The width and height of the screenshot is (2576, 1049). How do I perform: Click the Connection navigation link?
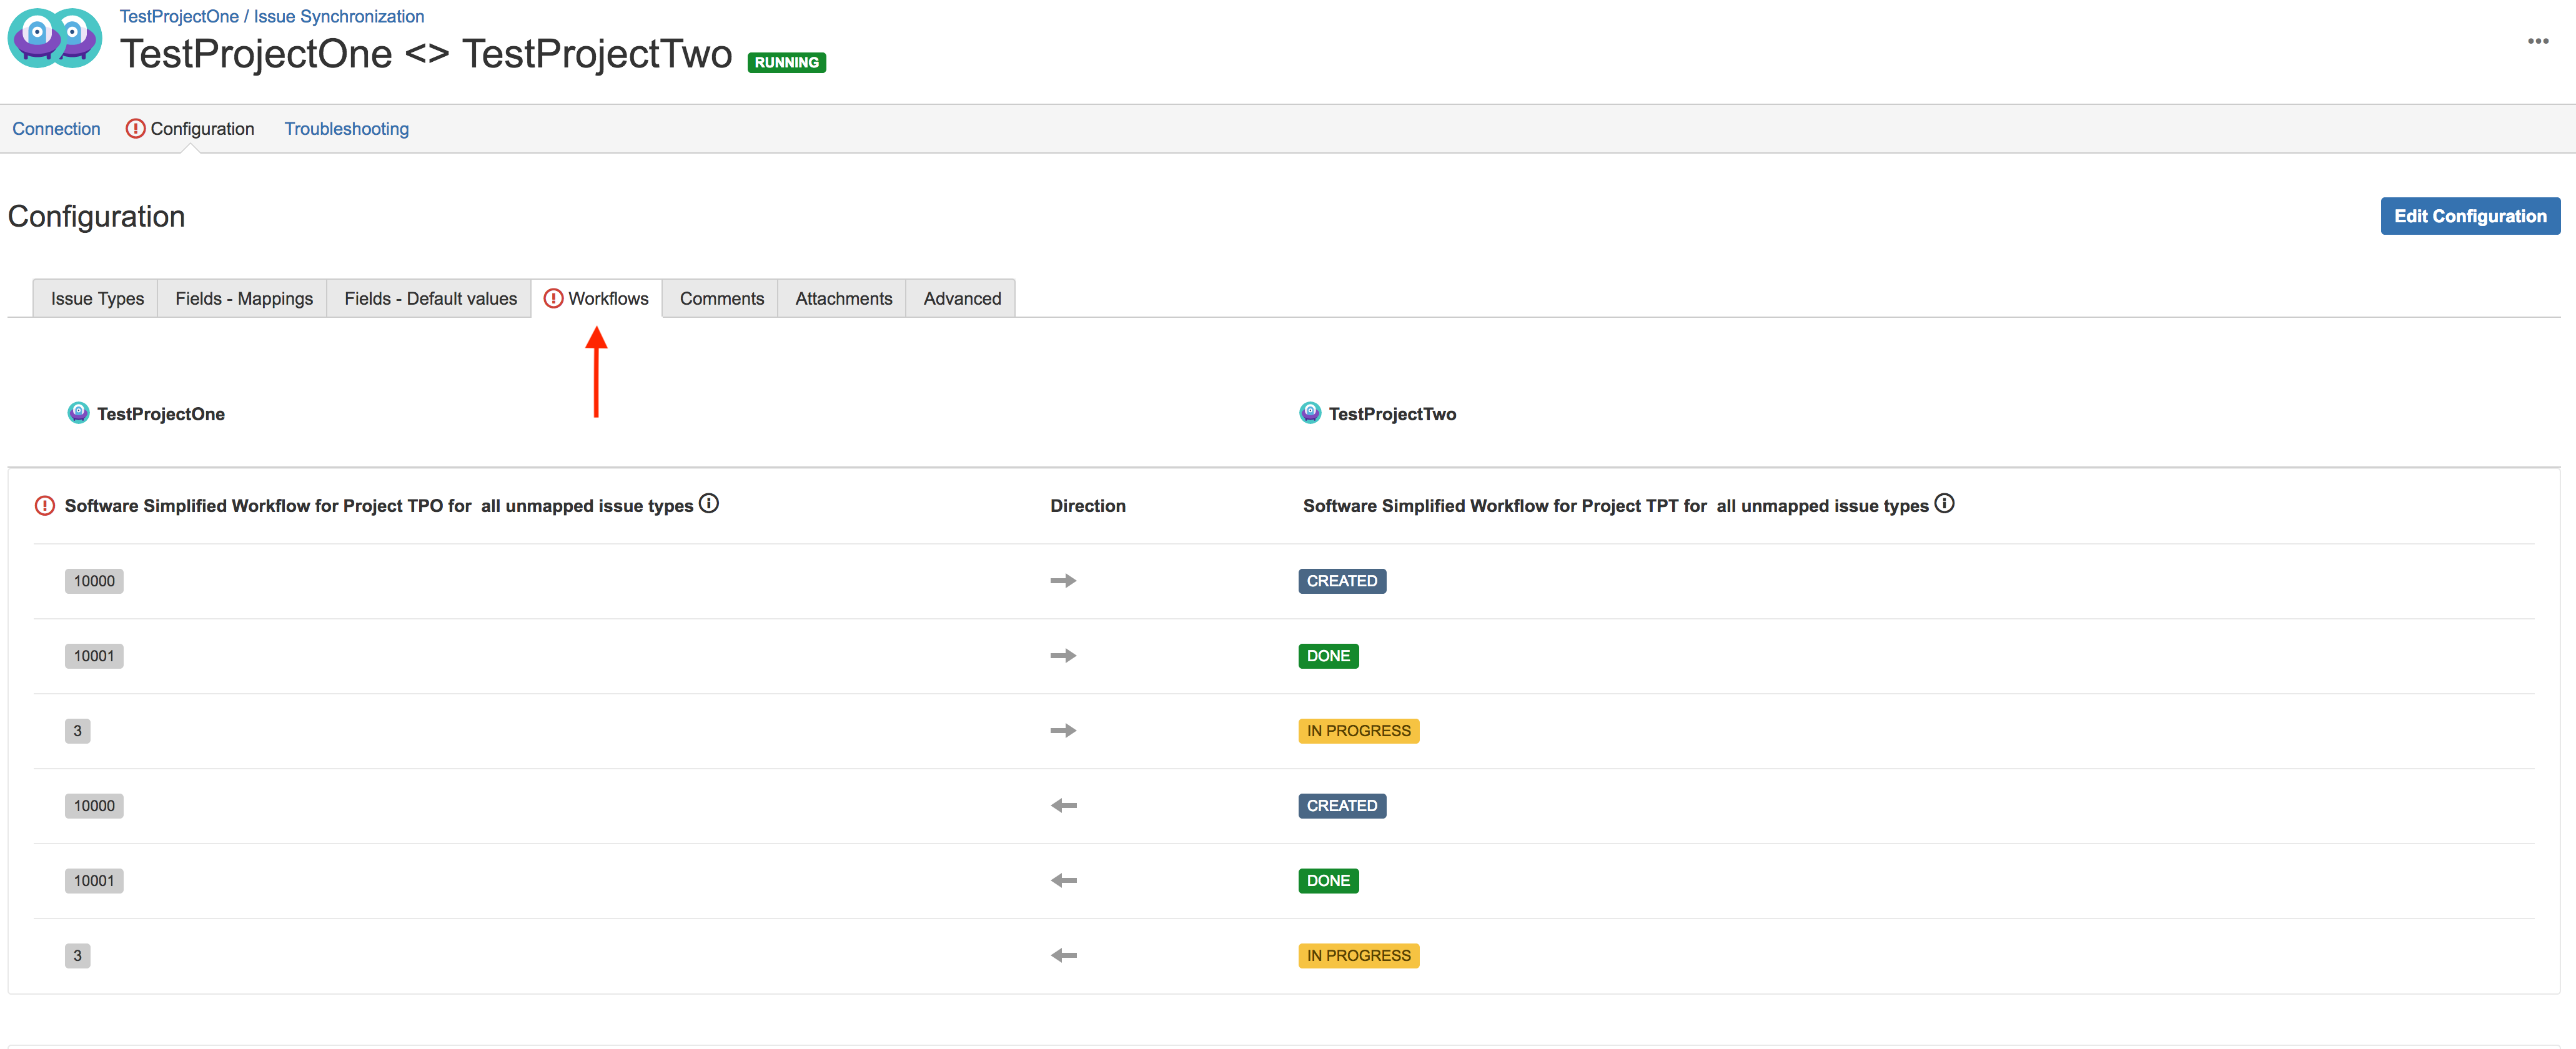pos(56,129)
